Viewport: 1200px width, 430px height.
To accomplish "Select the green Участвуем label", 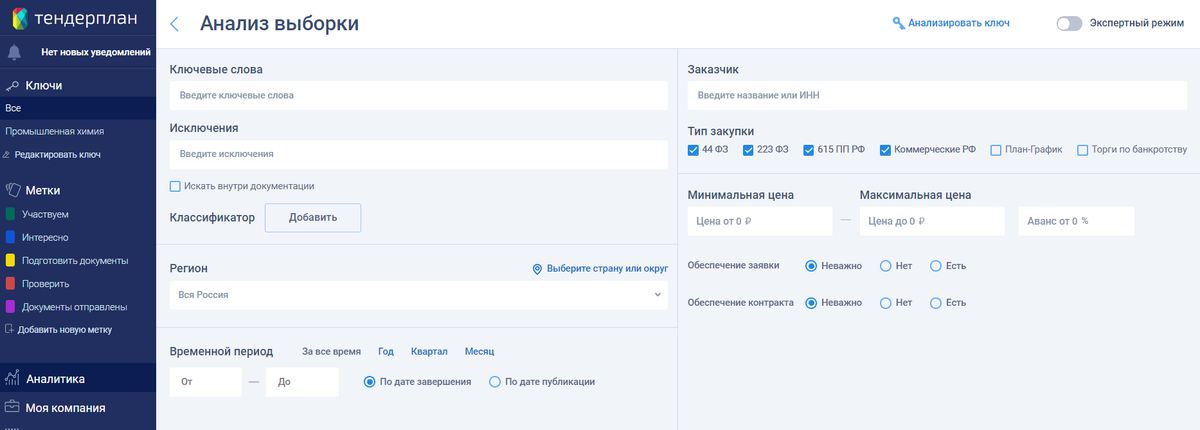I will pyautogui.click(x=10, y=214).
